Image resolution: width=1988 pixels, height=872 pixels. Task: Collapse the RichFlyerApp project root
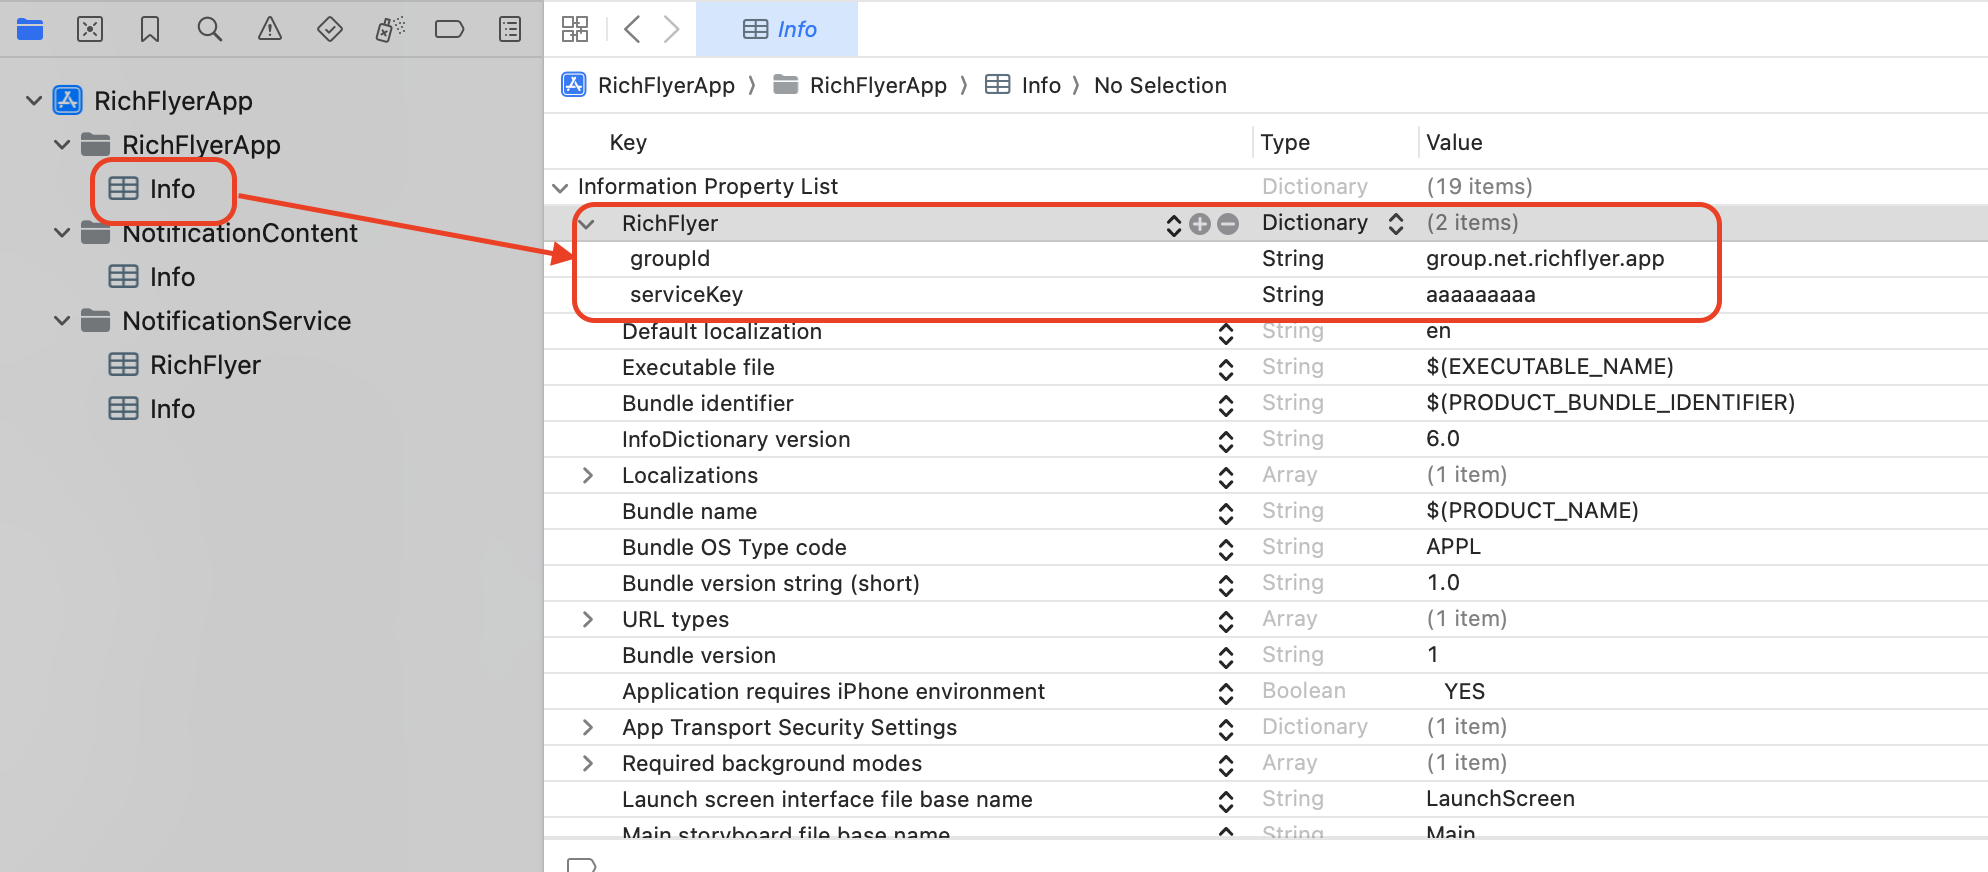pos(34,101)
